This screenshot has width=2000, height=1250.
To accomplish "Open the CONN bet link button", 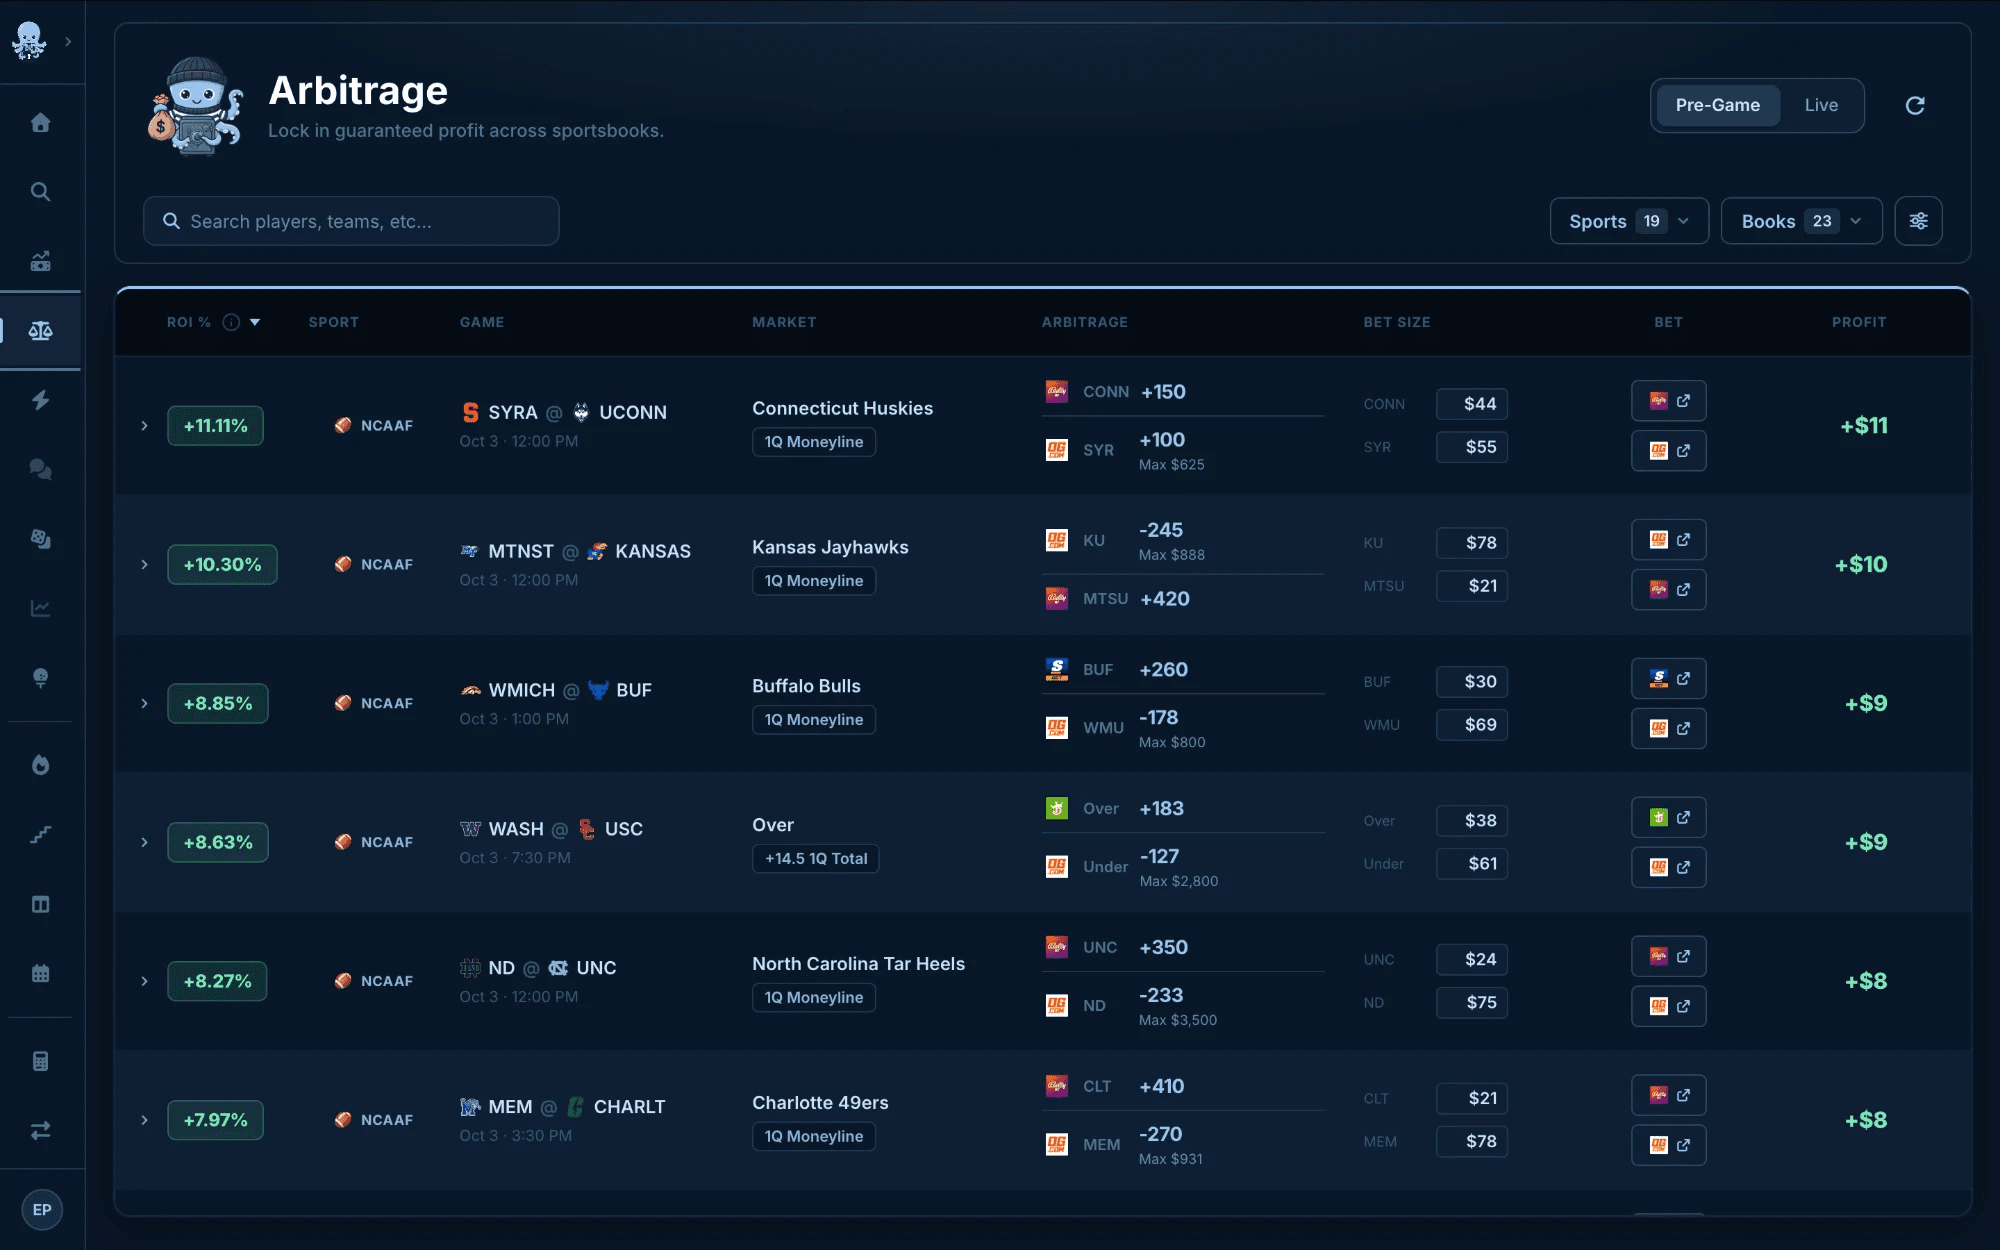I will 1668,401.
